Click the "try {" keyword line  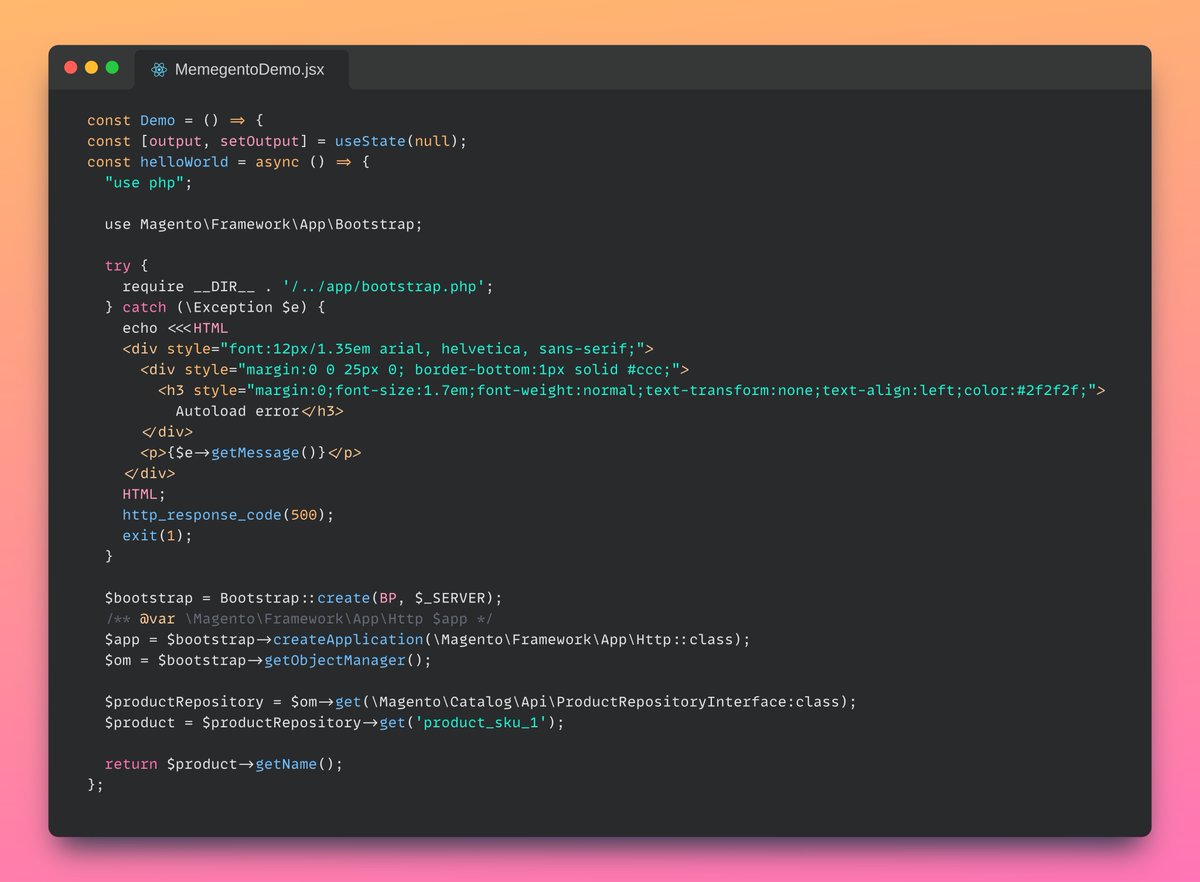[126, 266]
